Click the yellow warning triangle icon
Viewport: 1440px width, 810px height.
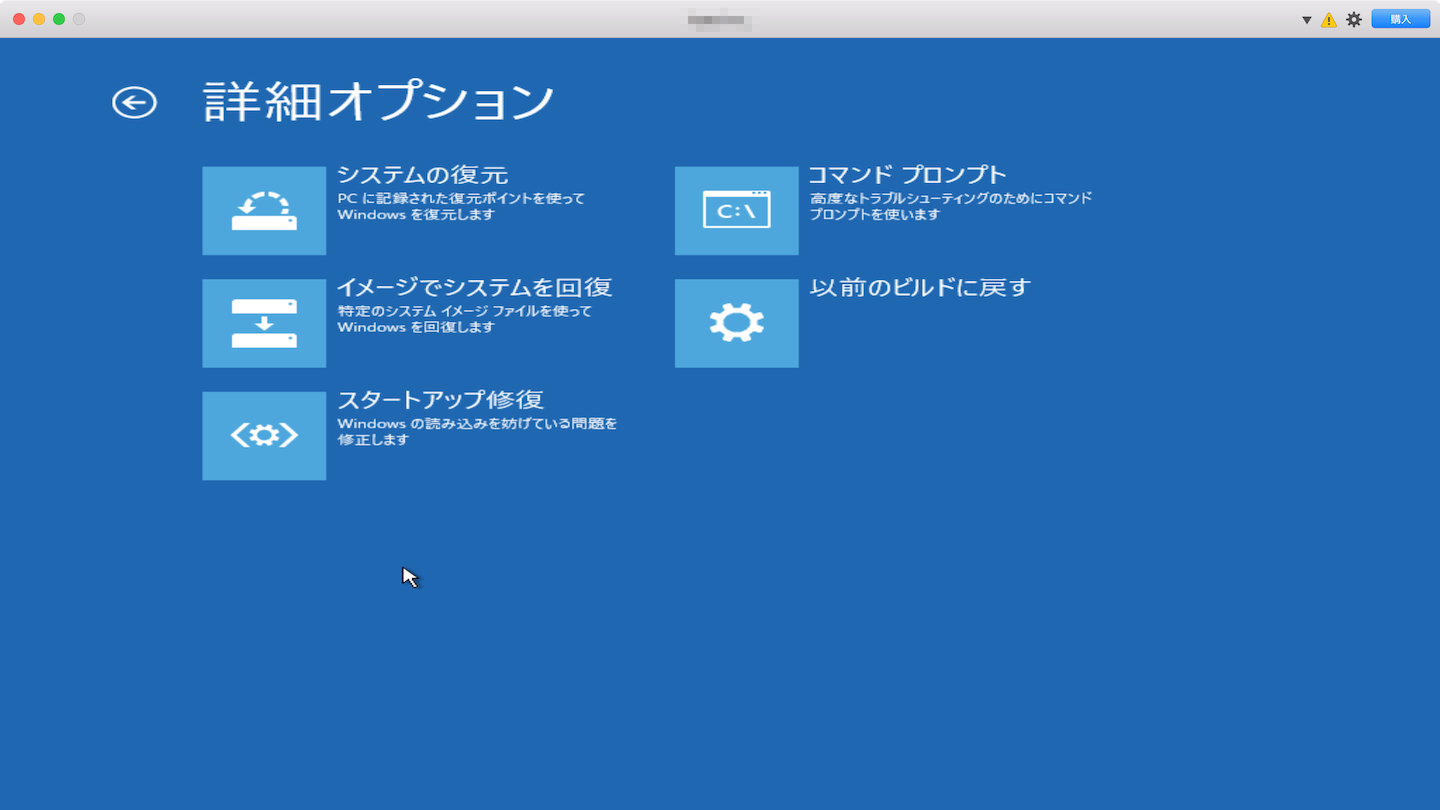tap(1329, 20)
